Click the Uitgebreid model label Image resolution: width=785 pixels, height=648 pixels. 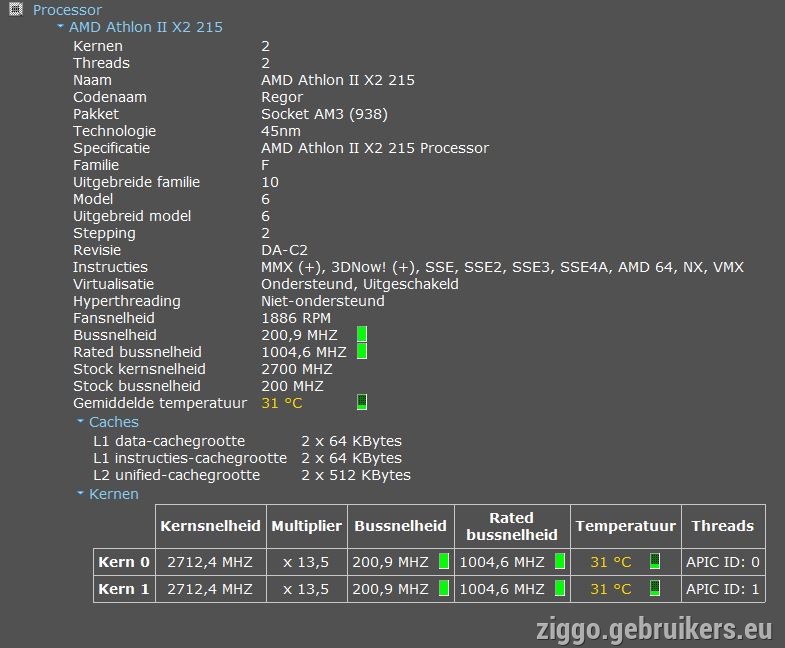132,216
